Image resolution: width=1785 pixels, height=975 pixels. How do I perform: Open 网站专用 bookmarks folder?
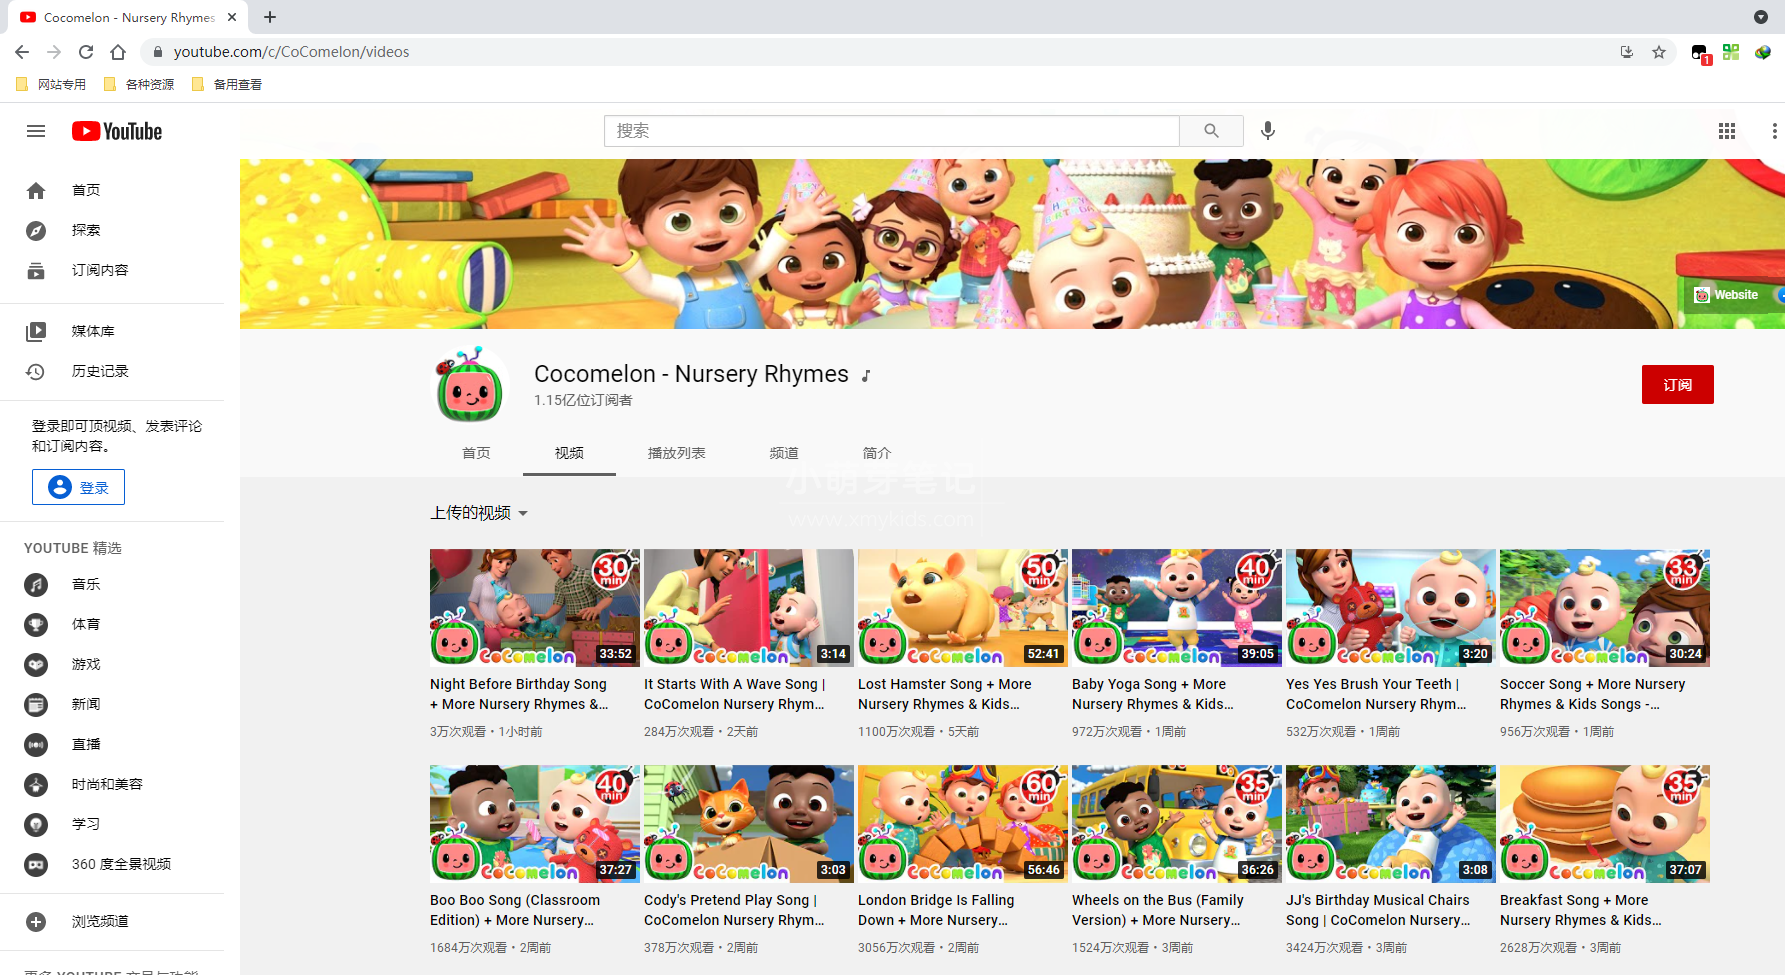tap(51, 85)
